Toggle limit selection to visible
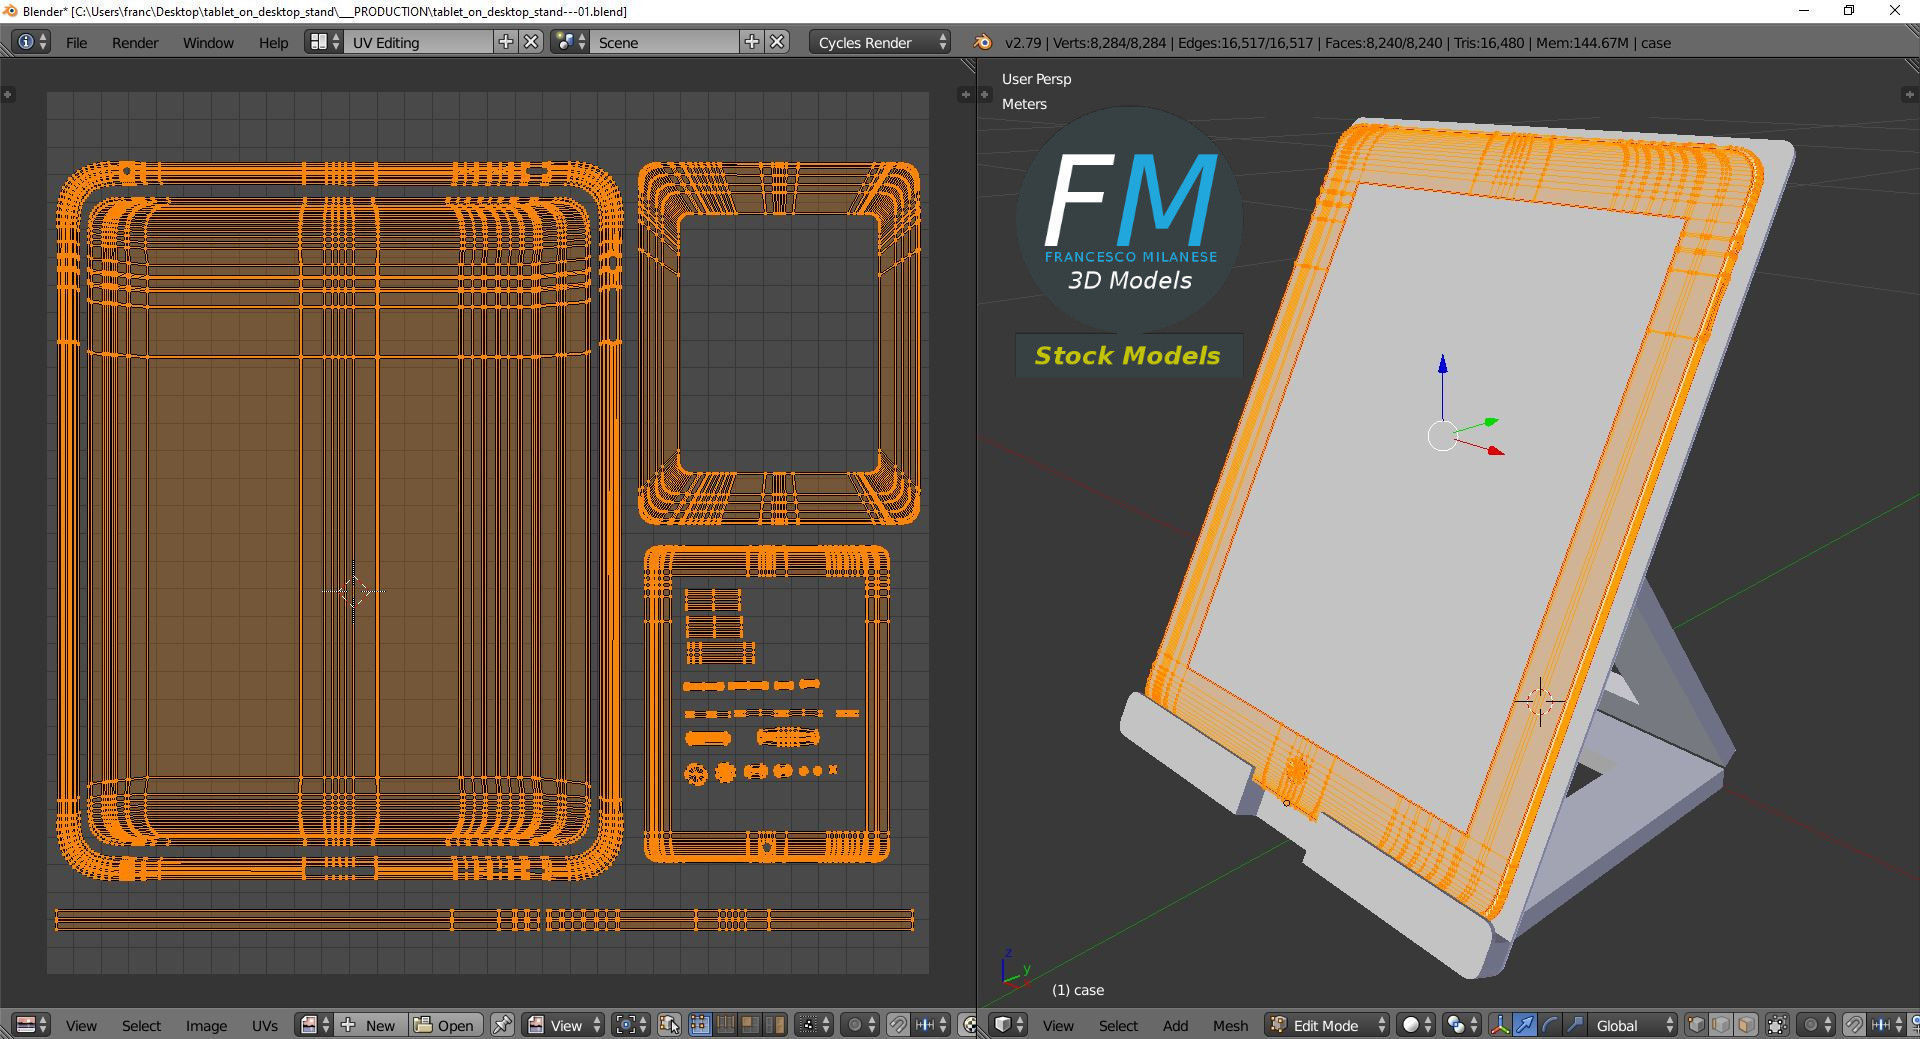 click(x=1777, y=1025)
